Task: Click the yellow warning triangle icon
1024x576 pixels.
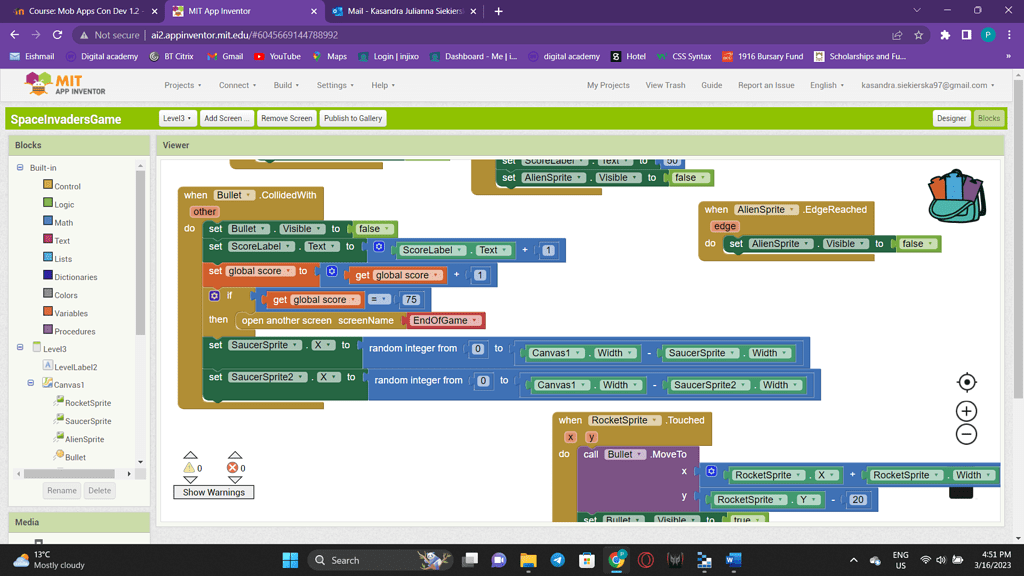Action: [x=189, y=467]
